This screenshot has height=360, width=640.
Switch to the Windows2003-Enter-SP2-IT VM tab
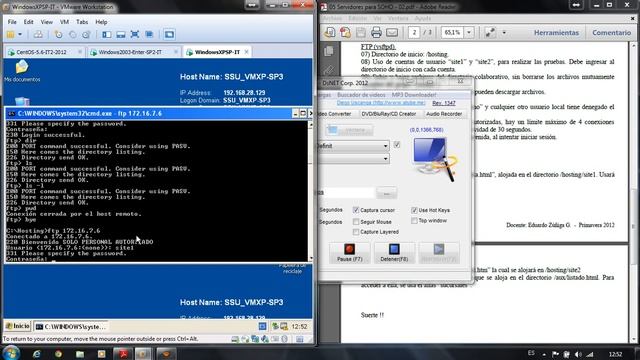click(x=130, y=52)
